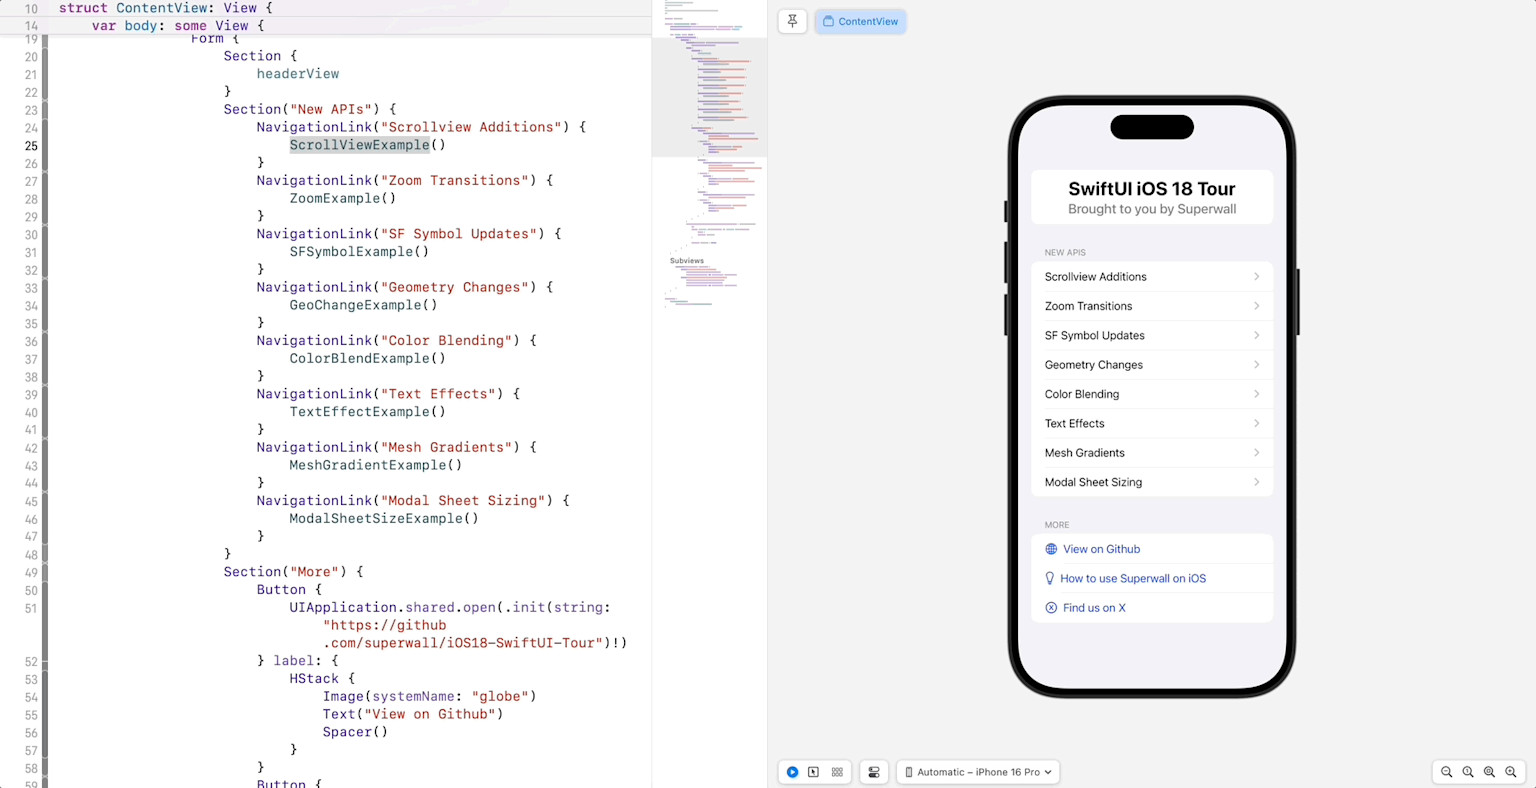Click the Subviews marker in minimap
The image size is (1536, 788).
coord(687,261)
